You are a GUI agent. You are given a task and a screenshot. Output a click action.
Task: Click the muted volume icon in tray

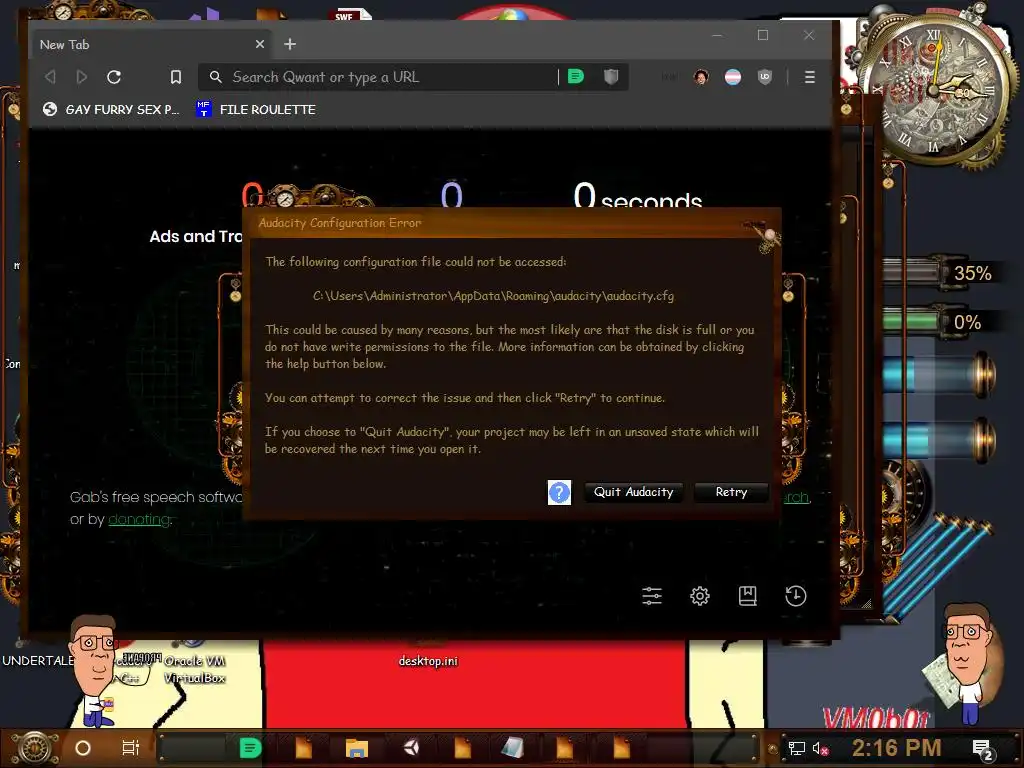click(820, 748)
